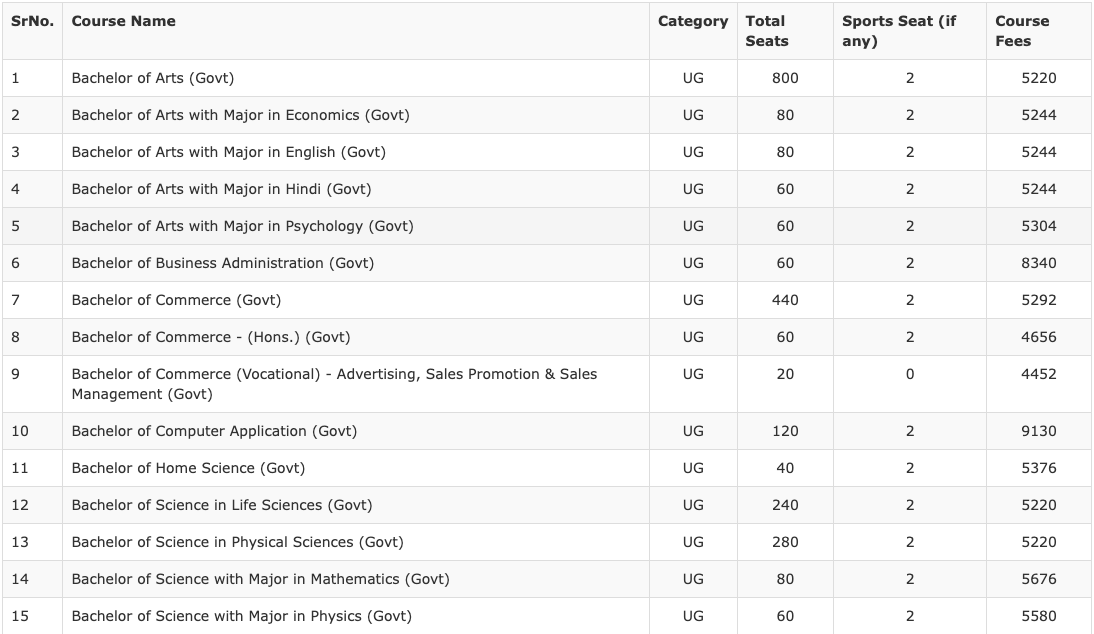This screenshot has height=634, width=1094.
Task: Click the Sports Seat column header
Action: pyautogui.click(x=898, y=31)
